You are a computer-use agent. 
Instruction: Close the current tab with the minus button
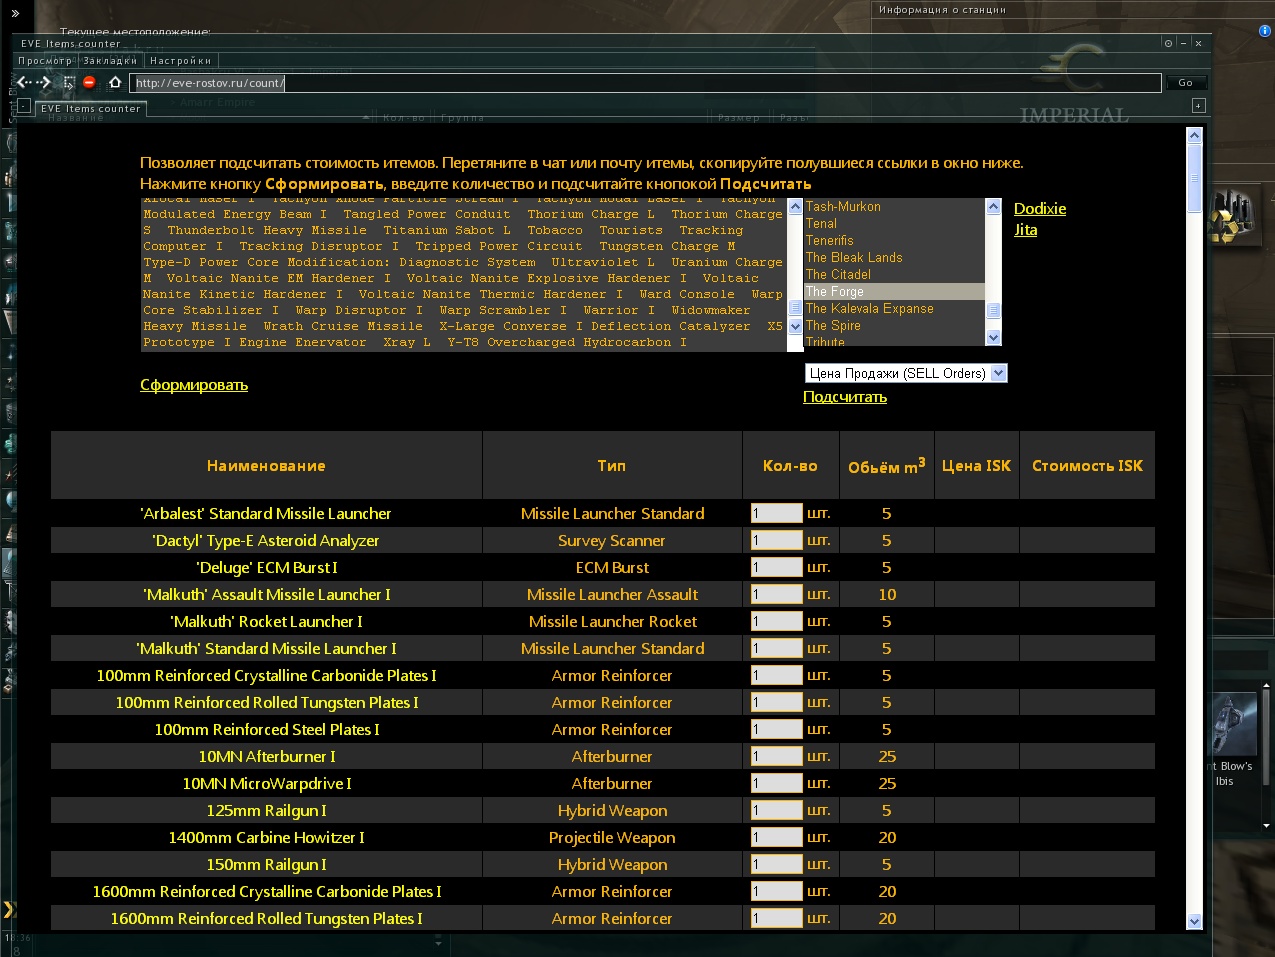pyautogui.click(x=24, y=105)
